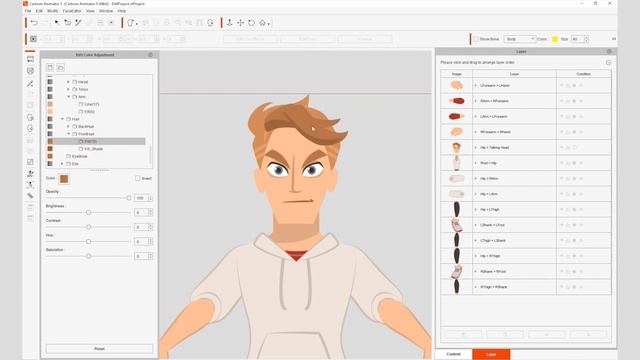Click the Saturation value stepper arrows
The width and height of the screenshot is (640, 360).
tap(151, 256)
